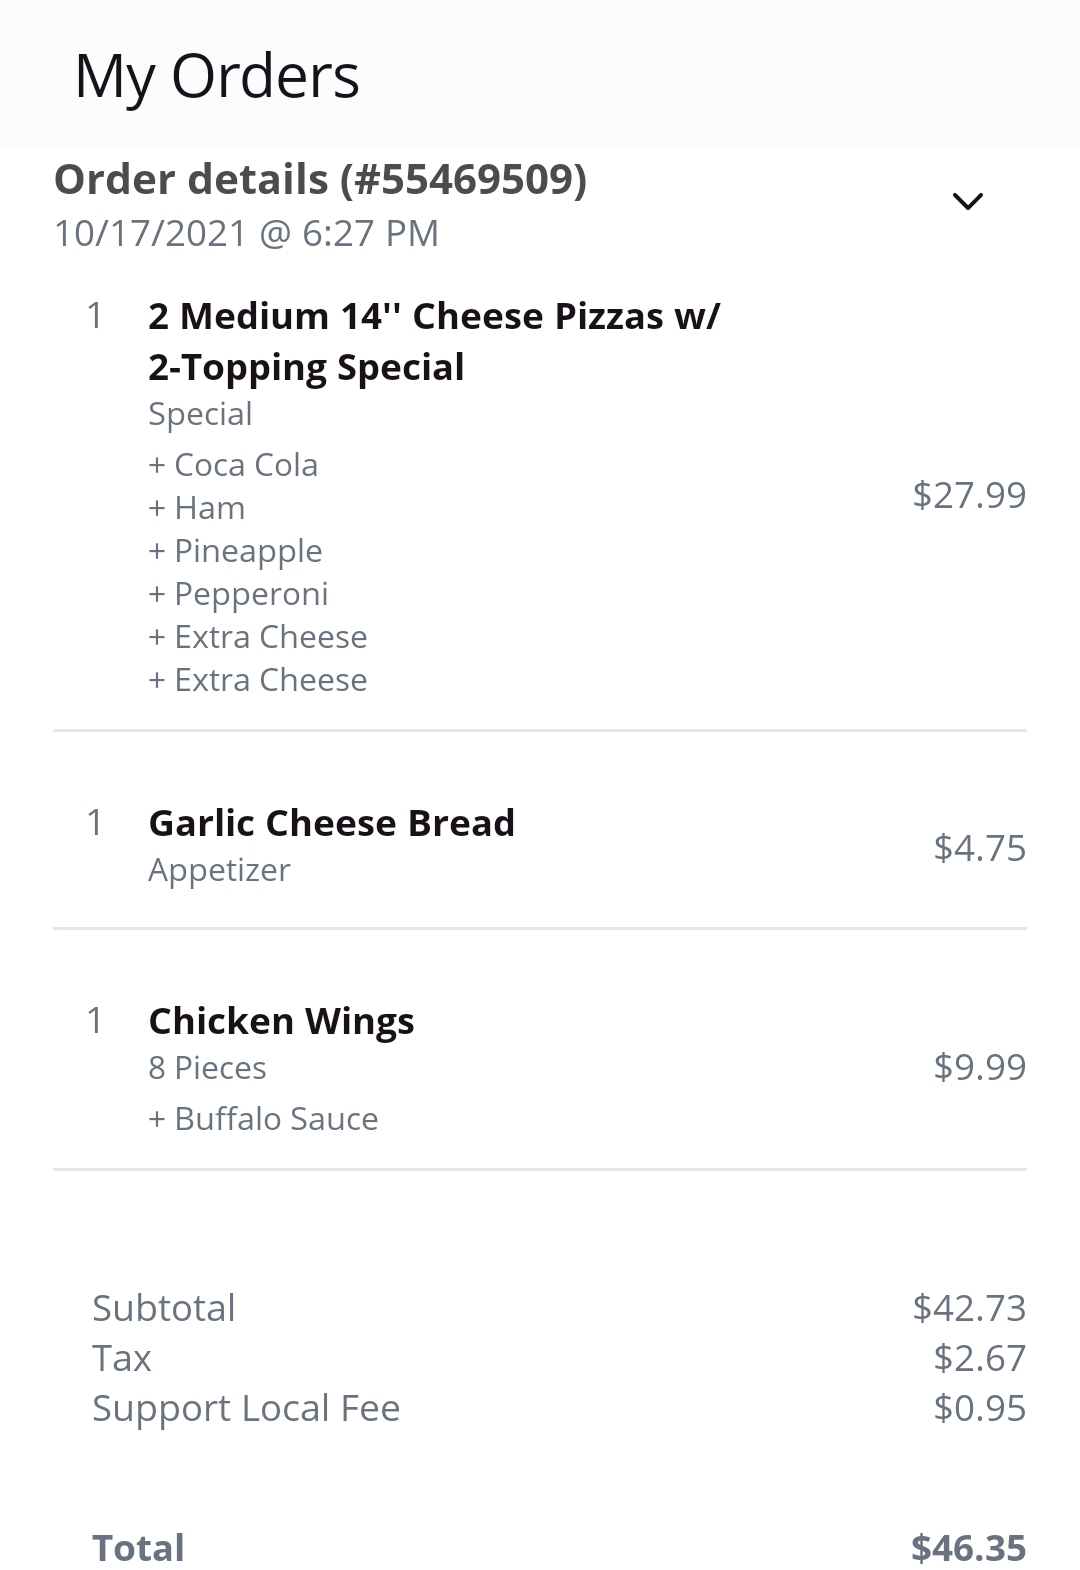Click the Tax label
Viewport: 1080px width, 1570px height.
[122, 1358]
